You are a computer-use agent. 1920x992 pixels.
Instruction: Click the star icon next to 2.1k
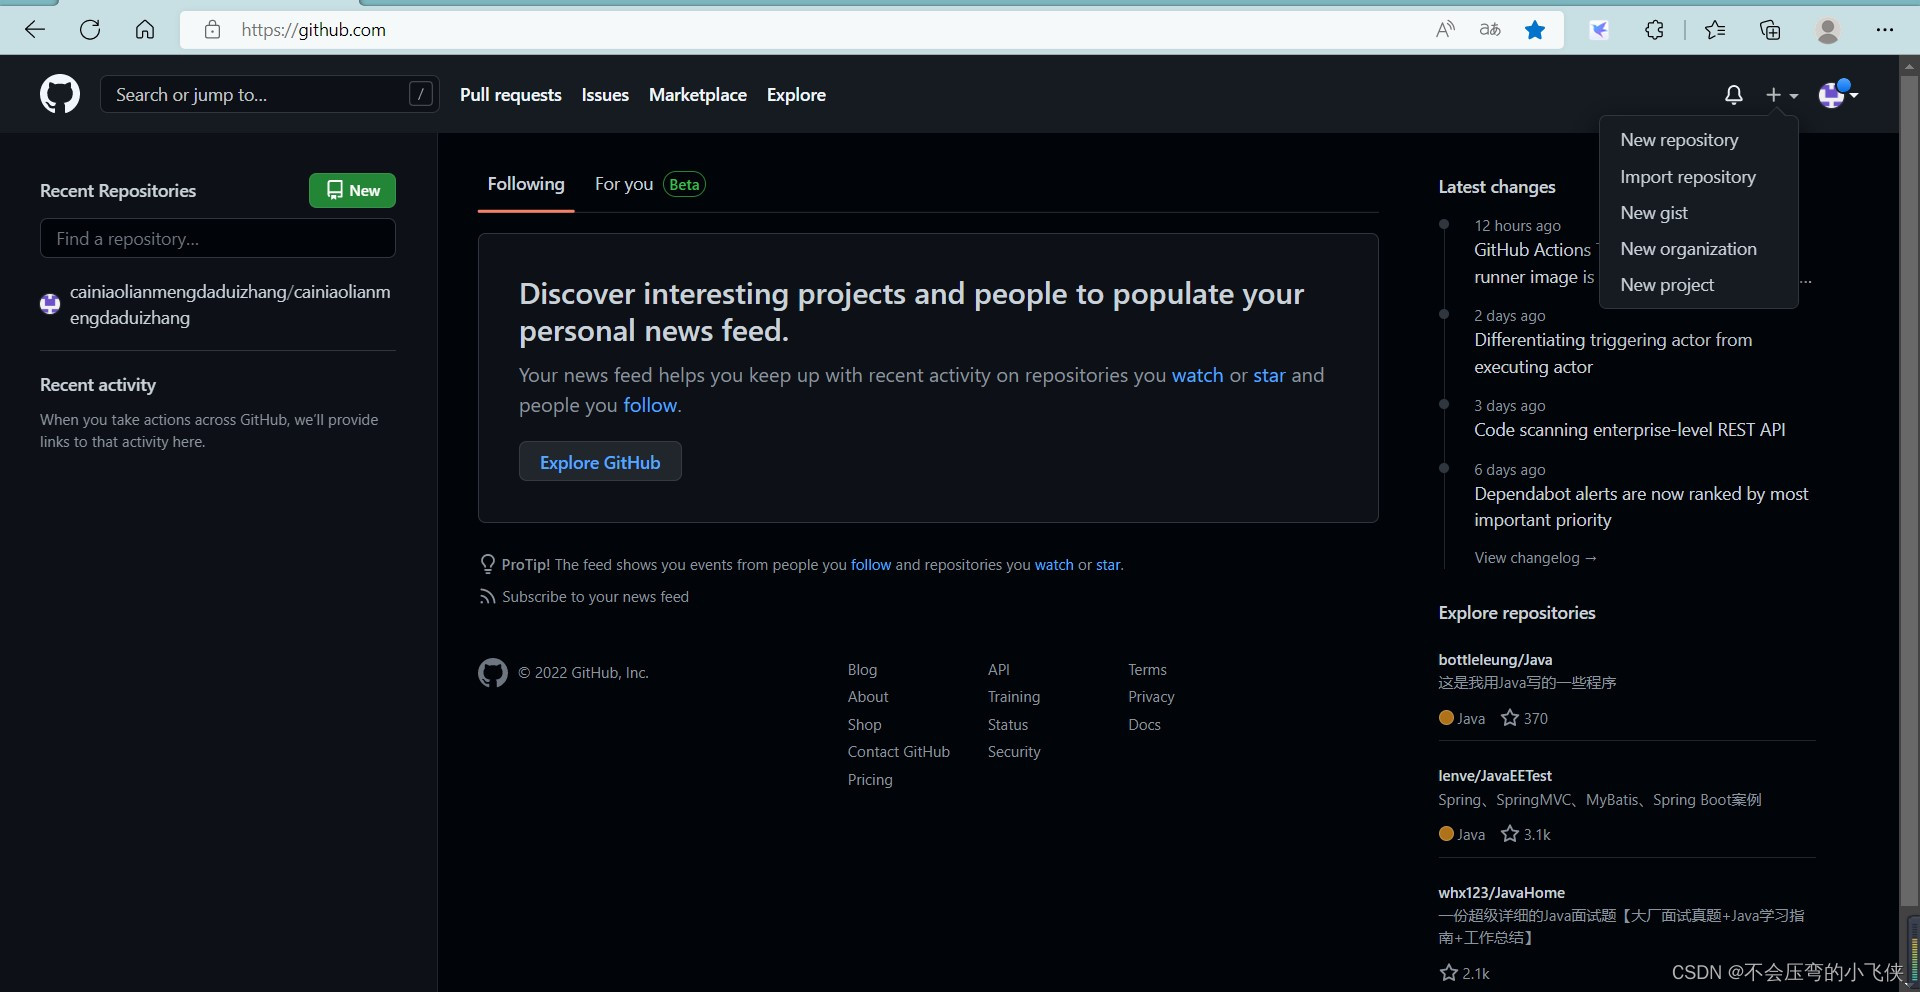coord(1448,973)
